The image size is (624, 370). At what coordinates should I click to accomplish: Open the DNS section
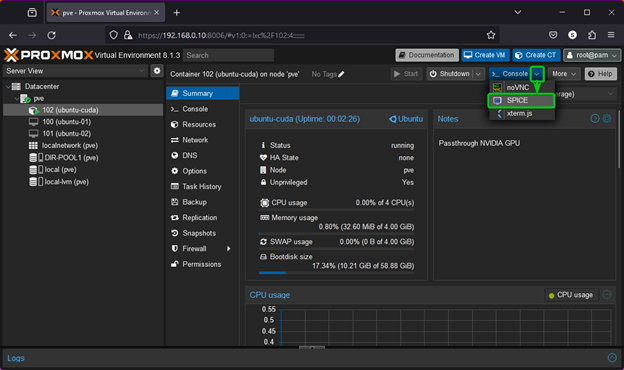[x=203, y=155]
